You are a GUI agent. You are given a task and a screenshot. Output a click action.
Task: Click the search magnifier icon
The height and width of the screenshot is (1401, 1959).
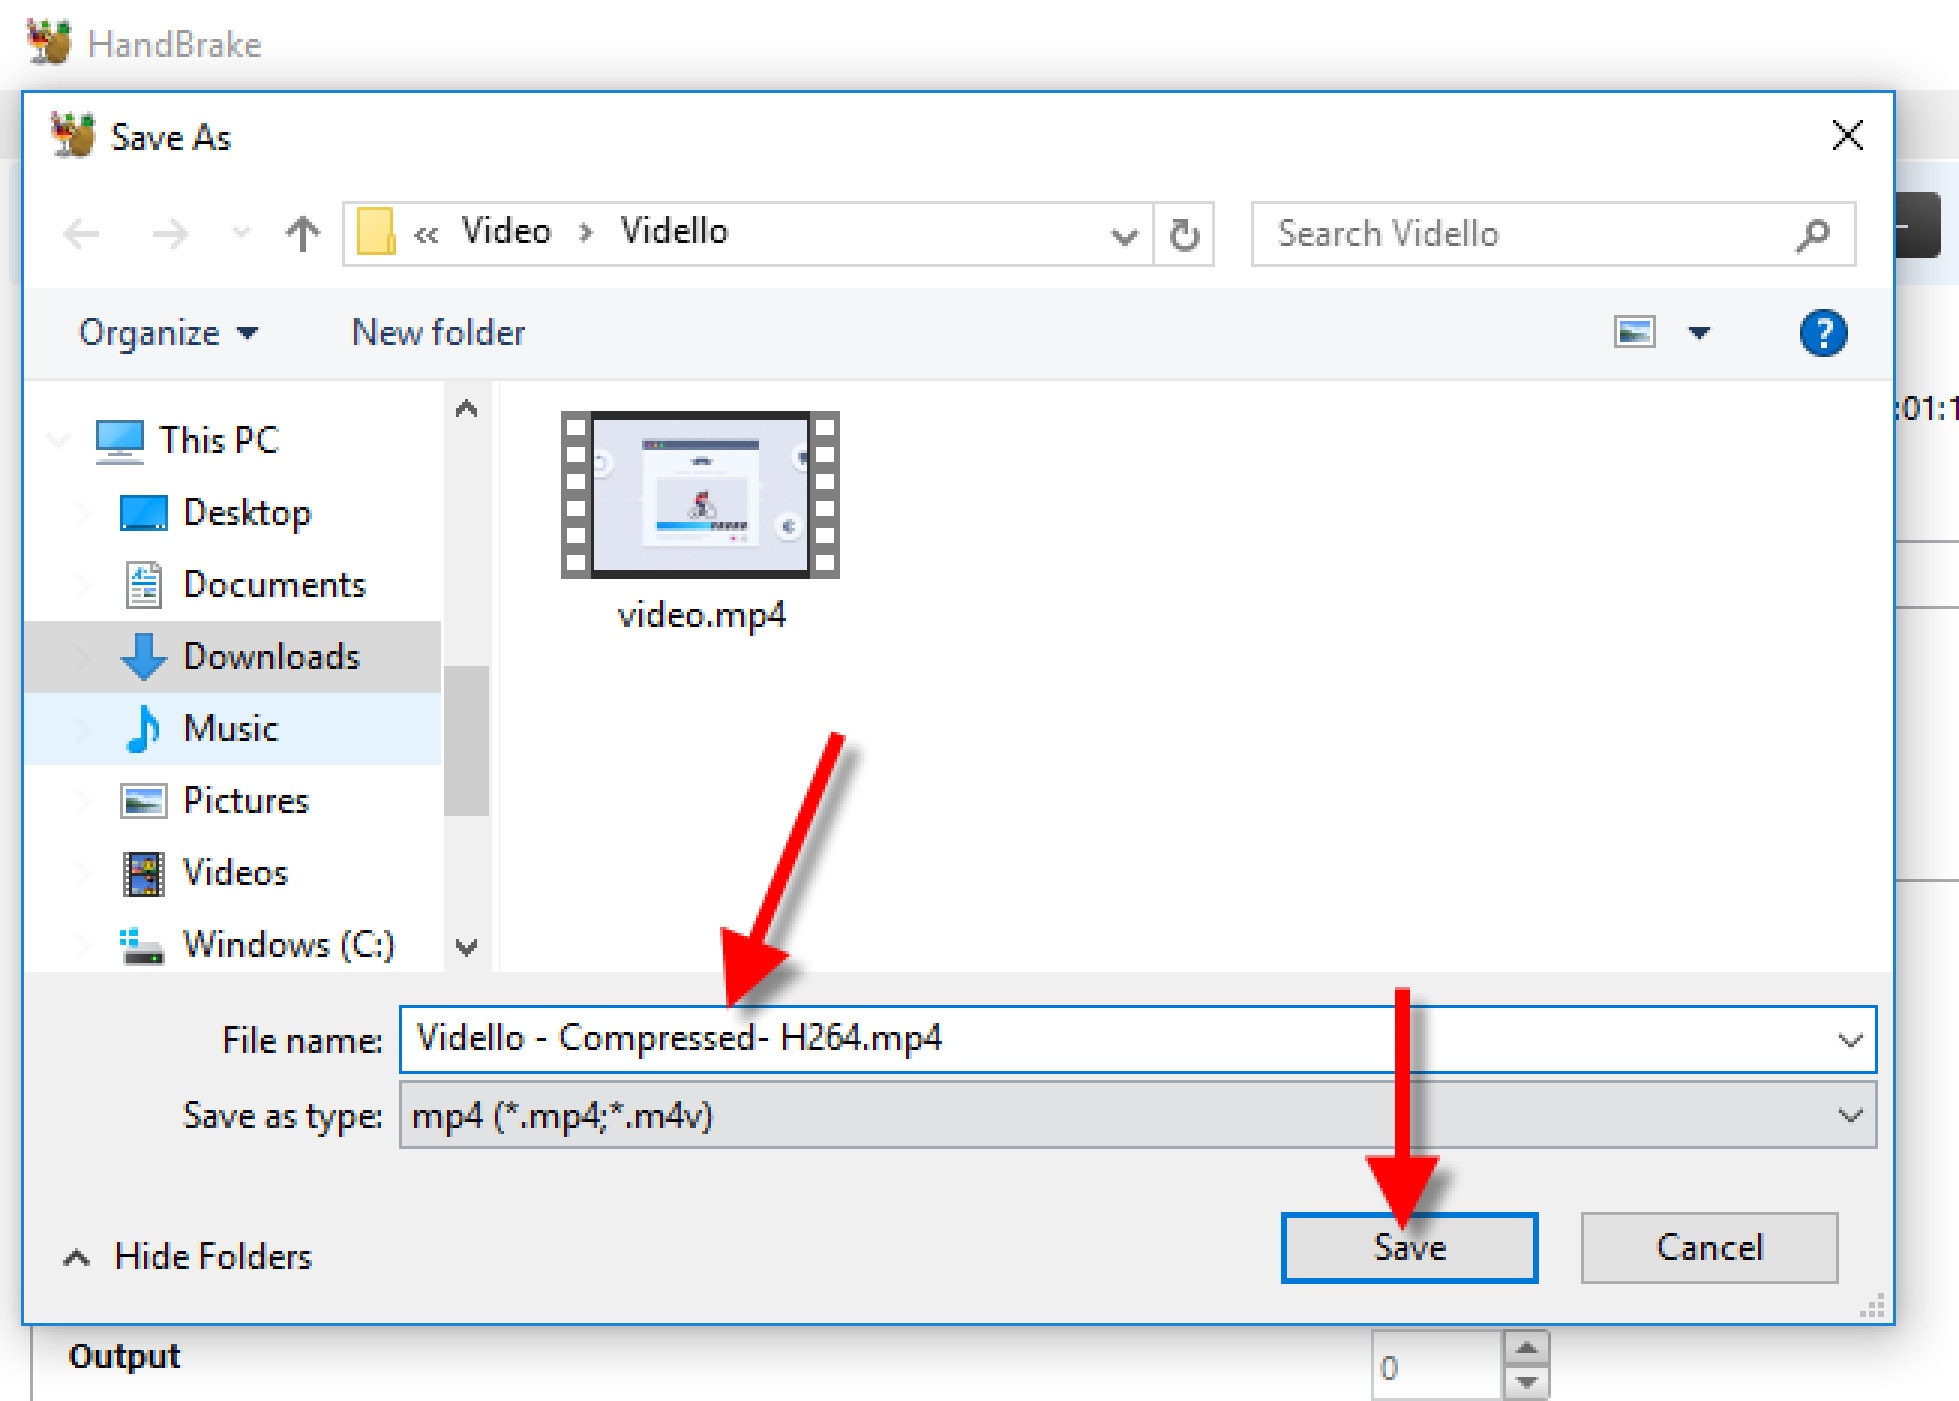coord(1811,234)
